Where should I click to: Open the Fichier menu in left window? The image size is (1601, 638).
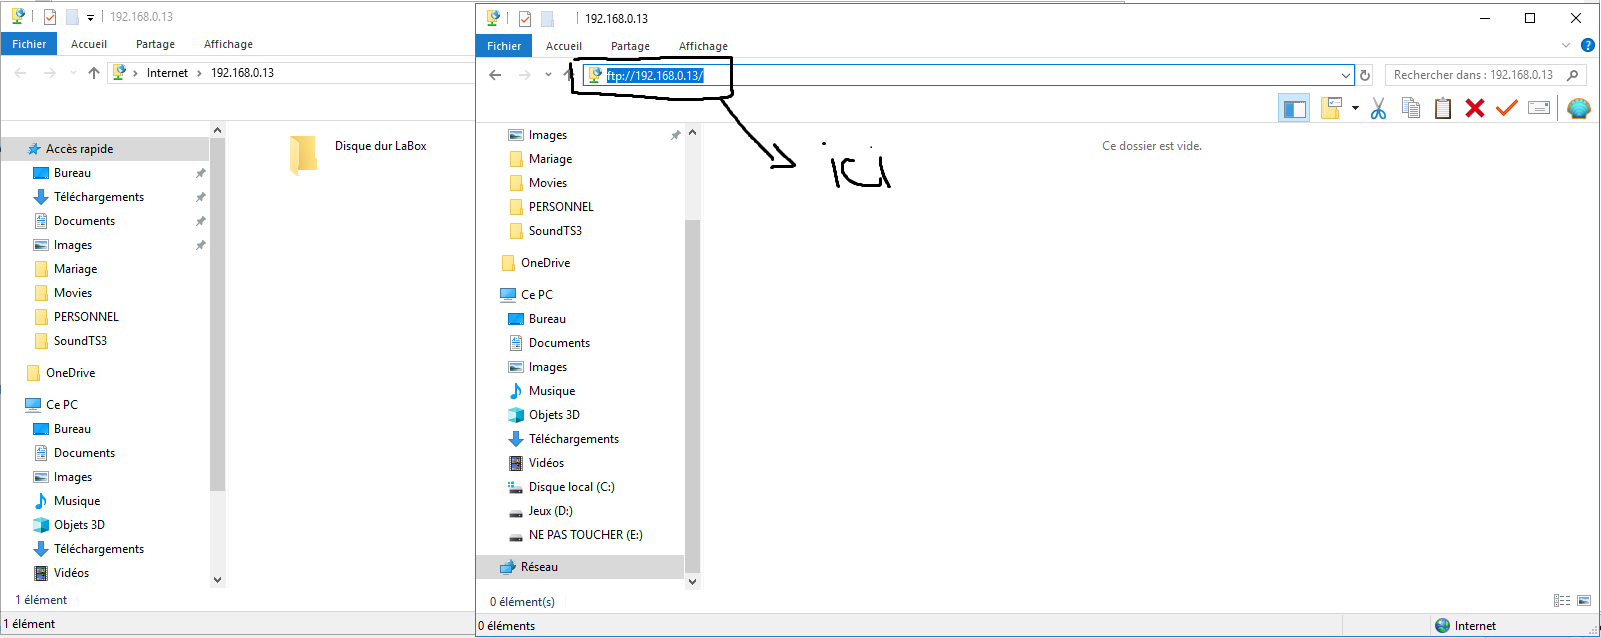click(29, 44)
